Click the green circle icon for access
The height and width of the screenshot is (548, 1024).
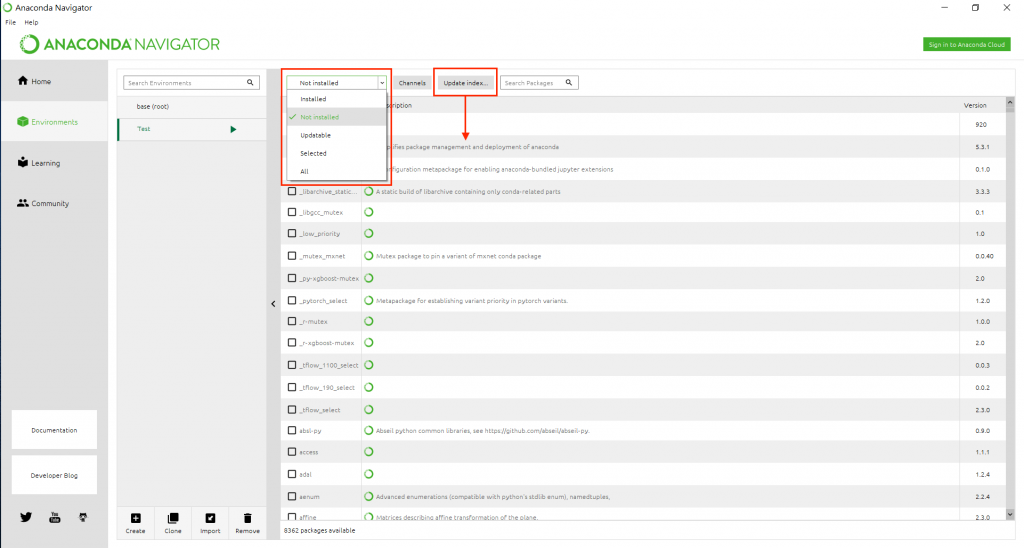[369, 452]
